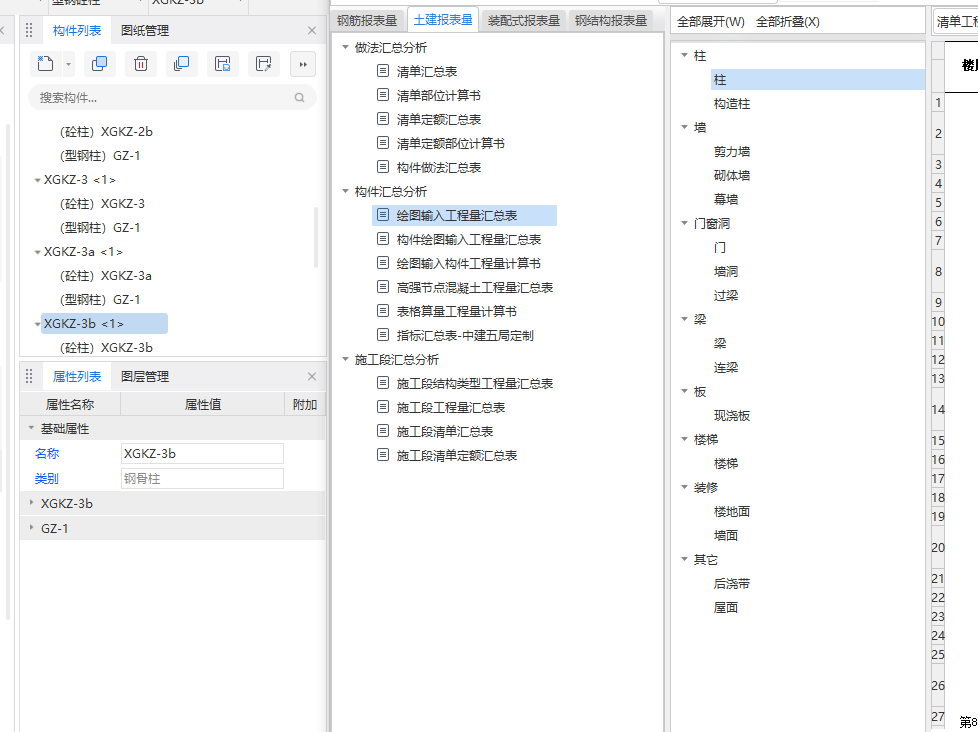Image resolution: width=978 pixels, height=732 pixels.
Task: Open the 清单定额汇总表 report icon
Action: pyautogui.click(x=383, y=118)
